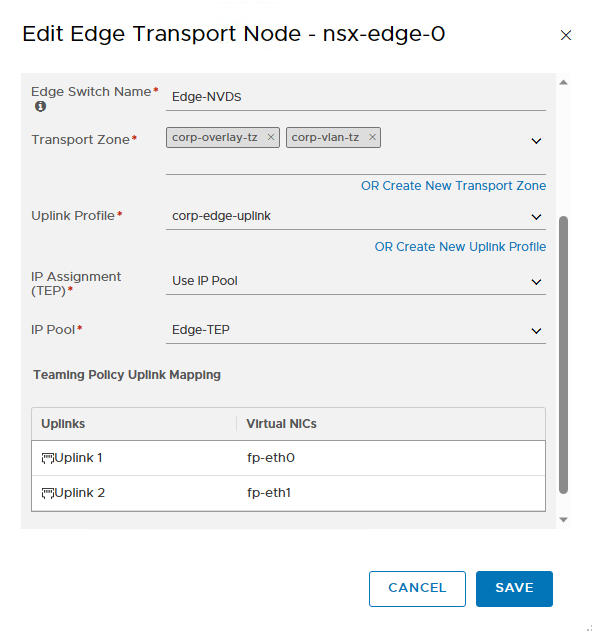Expand the Transport Zone dropdown

click(536, 141)
